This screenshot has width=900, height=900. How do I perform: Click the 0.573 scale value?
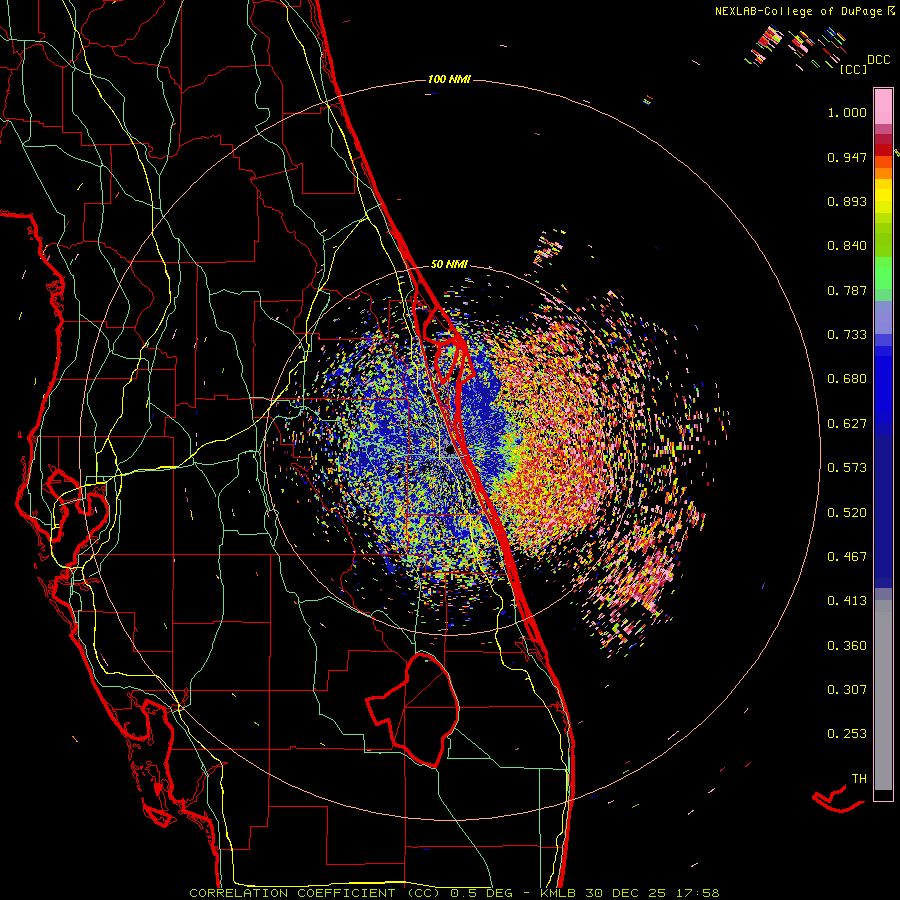(x=847, y=468)
